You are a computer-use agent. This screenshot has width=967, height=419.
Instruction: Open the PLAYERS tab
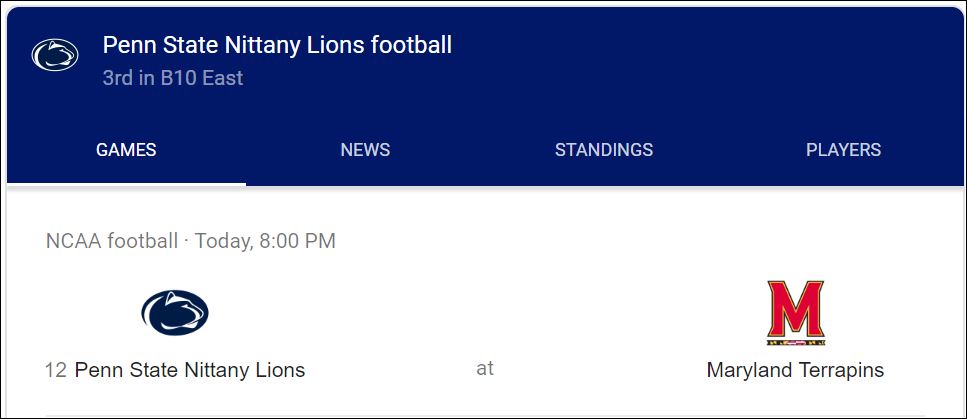[843, 150]
